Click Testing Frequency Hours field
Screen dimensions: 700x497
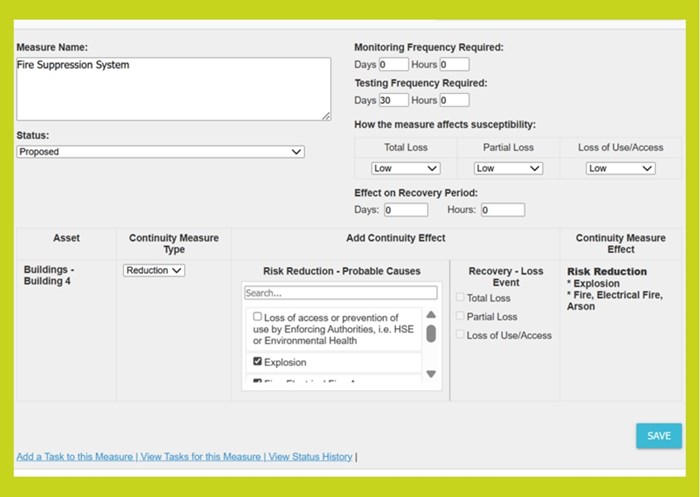pyautogui.click(x=454, y=100)
